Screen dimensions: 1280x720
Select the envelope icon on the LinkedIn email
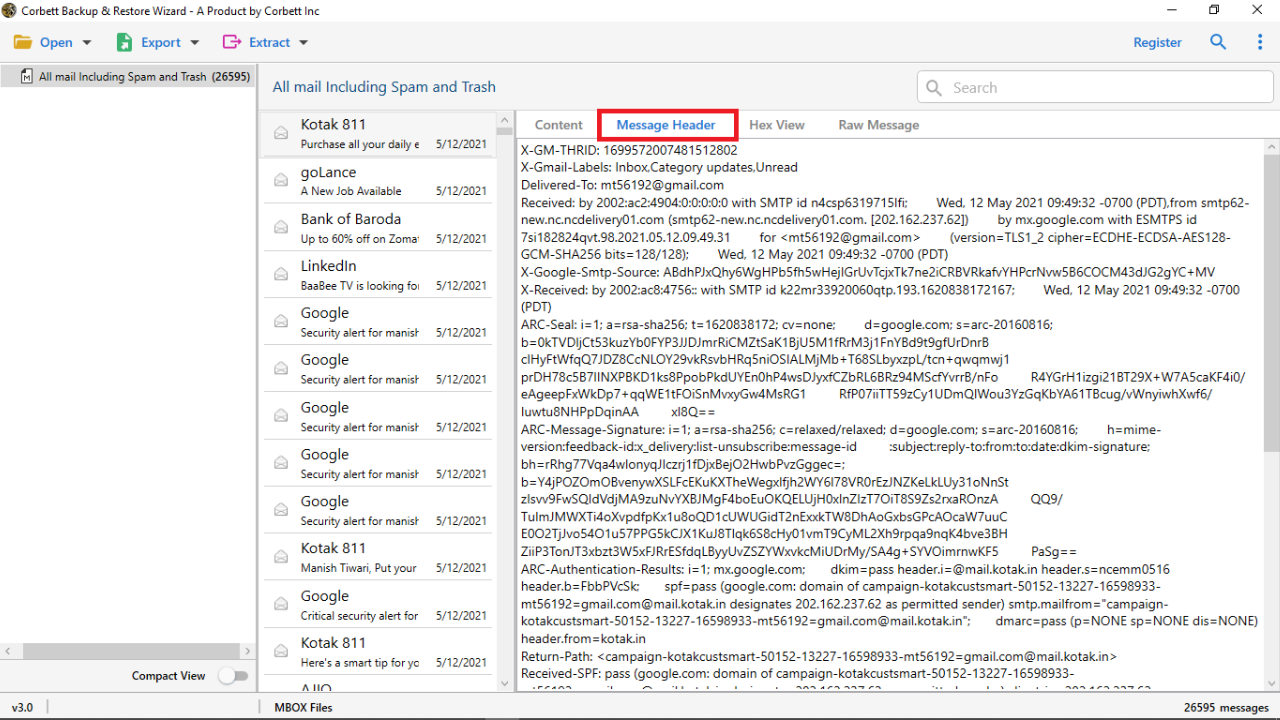coord(280,273)
